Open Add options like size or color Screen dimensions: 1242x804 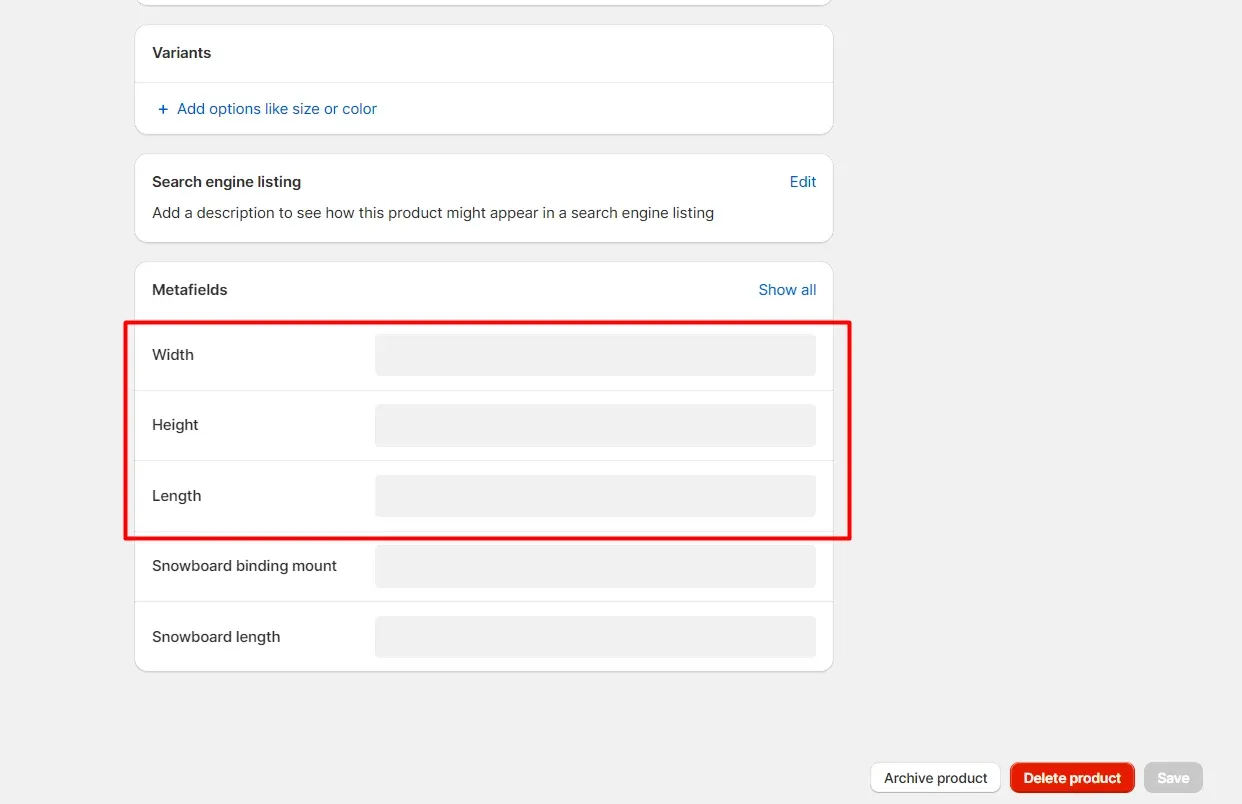[276, 109]
